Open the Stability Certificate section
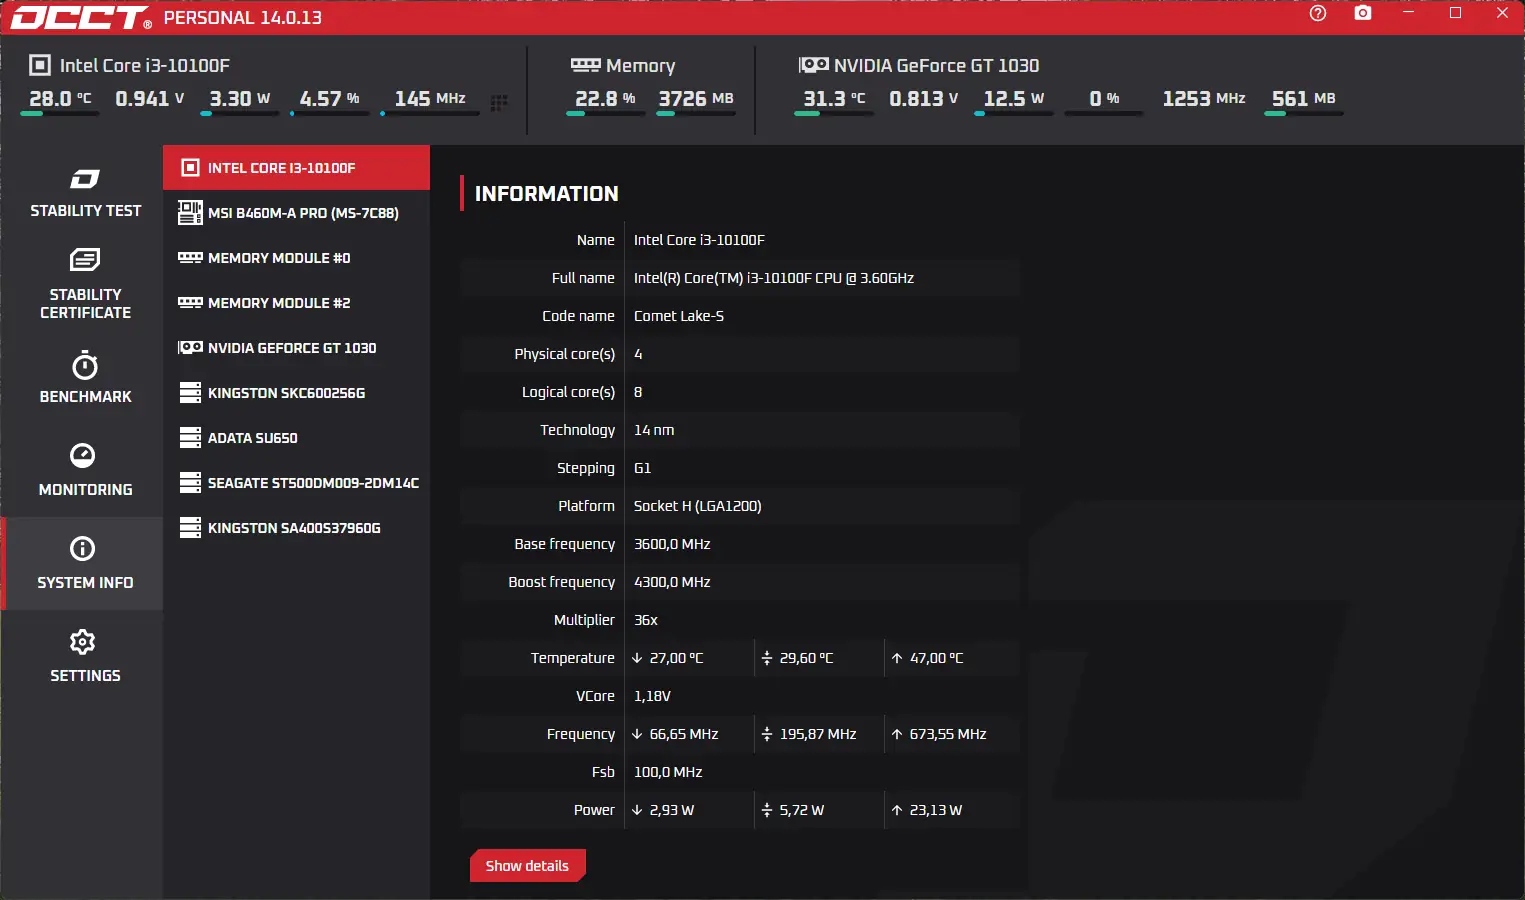 85,284
